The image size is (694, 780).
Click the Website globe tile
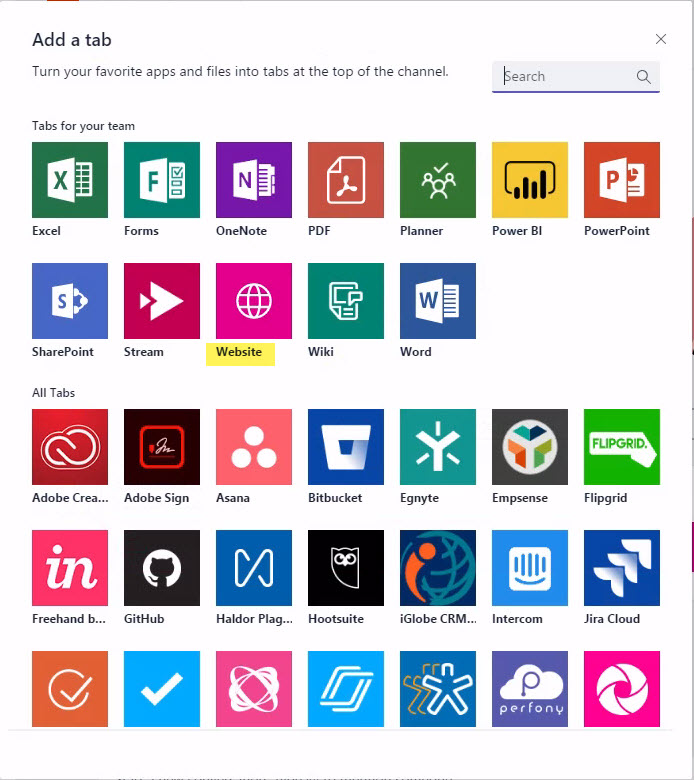point(254,301)
